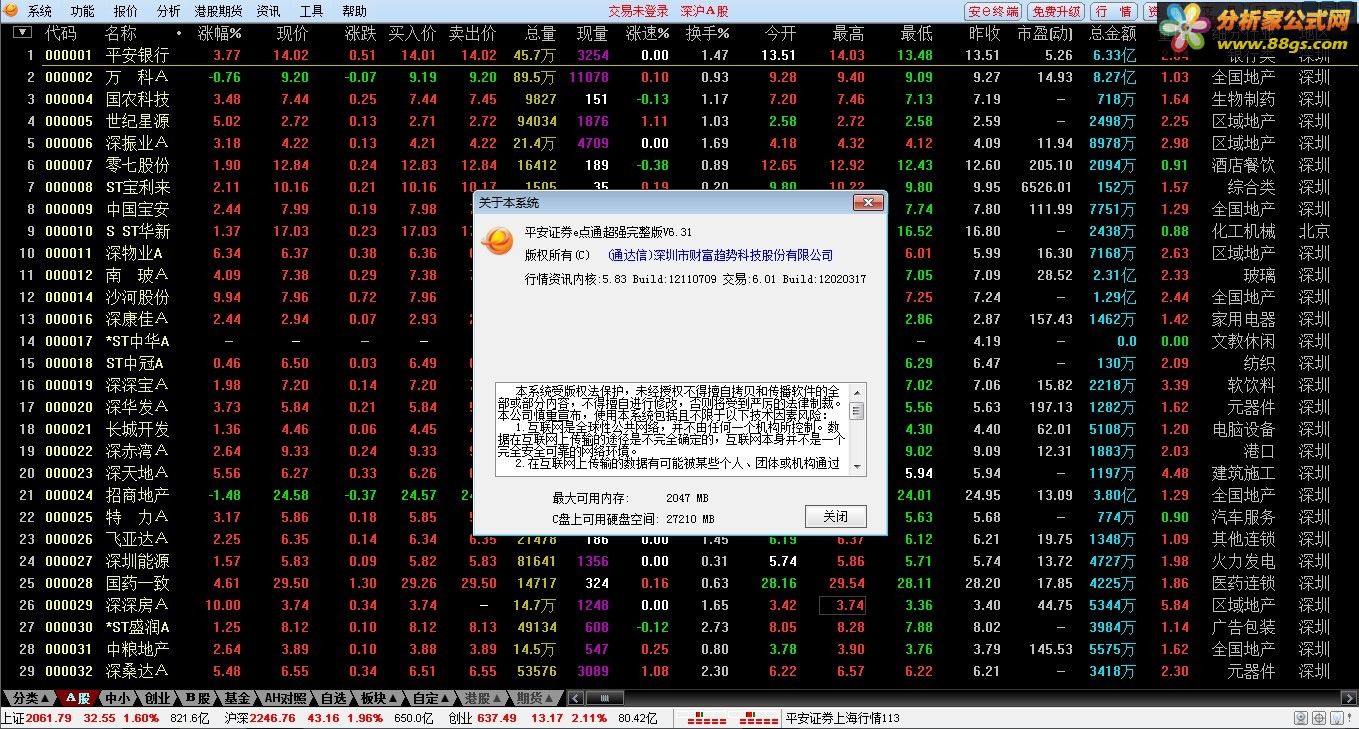Click the 行情 button at top right

click(1113, 11)
